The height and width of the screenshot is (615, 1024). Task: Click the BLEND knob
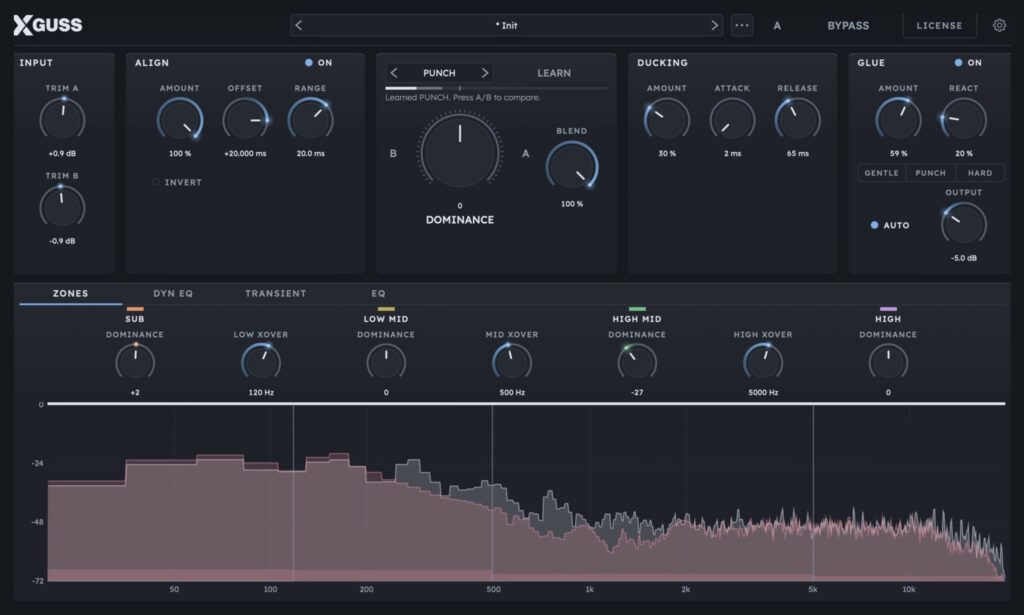pos(571,165)
